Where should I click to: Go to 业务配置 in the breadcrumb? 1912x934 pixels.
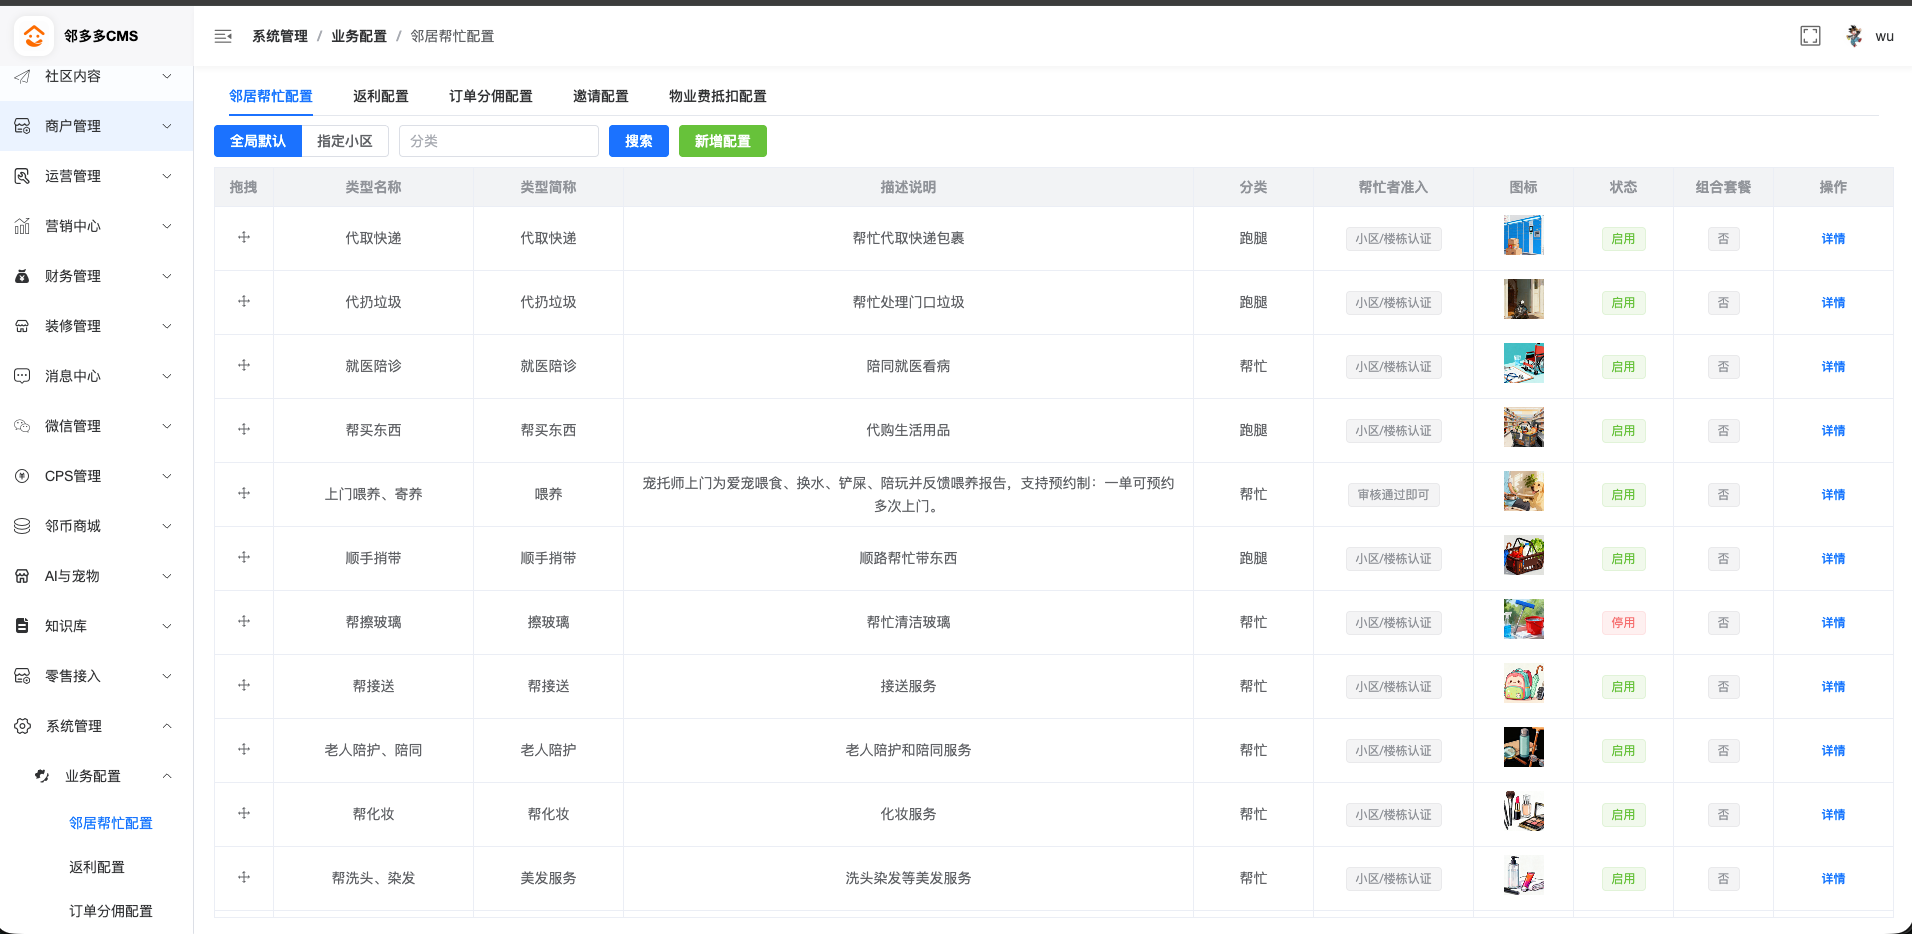[x=359, y=36]
